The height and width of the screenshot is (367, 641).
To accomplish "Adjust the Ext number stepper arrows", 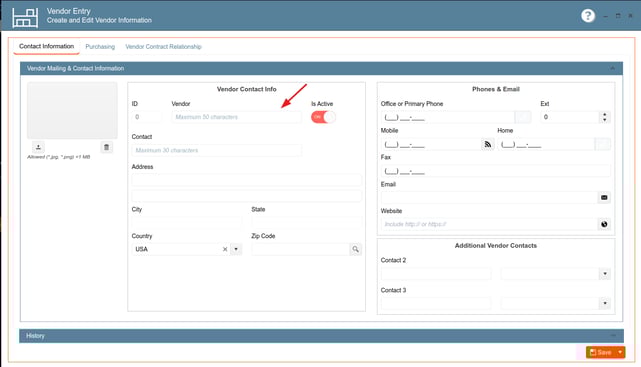I will pyautogui.click(x=605, y=117).
